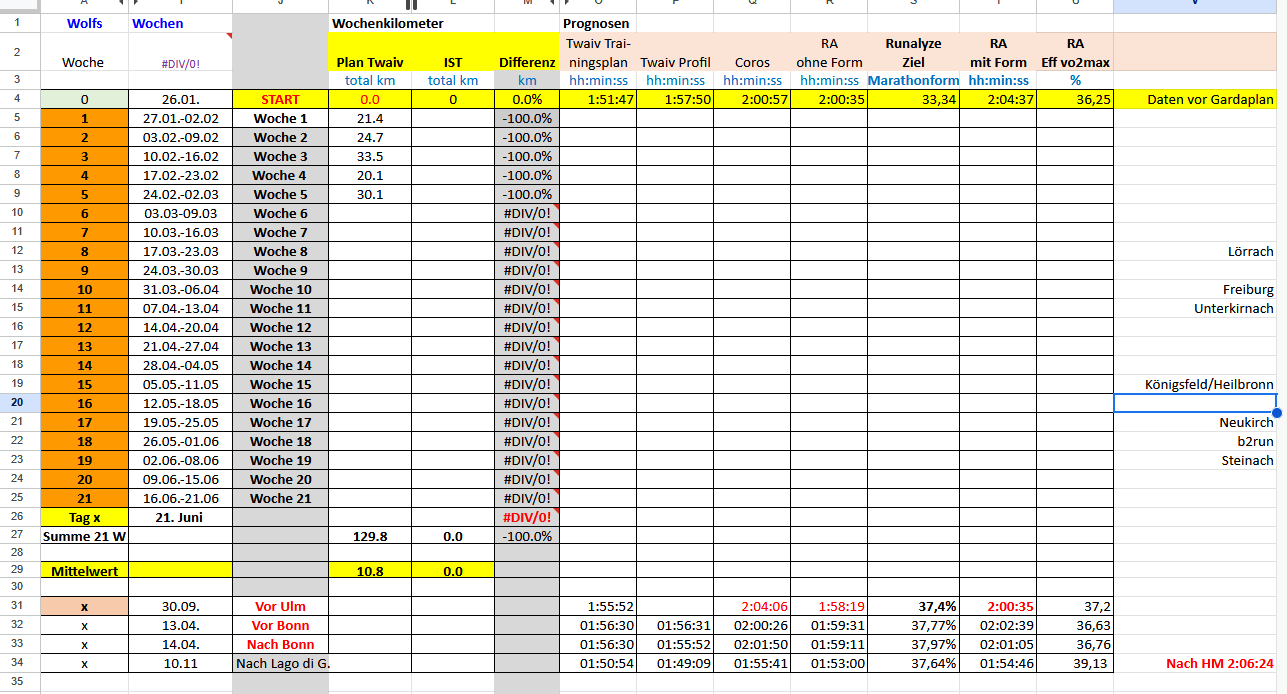Select the '#DIV/0!' cell in Woche 10 row
The height and width of the screenshot is (694, 1287).
click(x=527, y=289)
